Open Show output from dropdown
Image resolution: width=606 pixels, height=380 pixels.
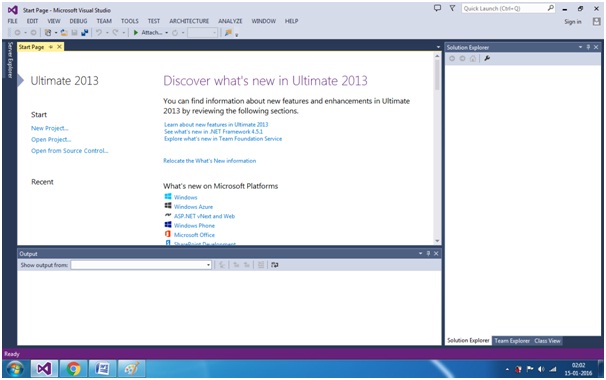[208, 265]
